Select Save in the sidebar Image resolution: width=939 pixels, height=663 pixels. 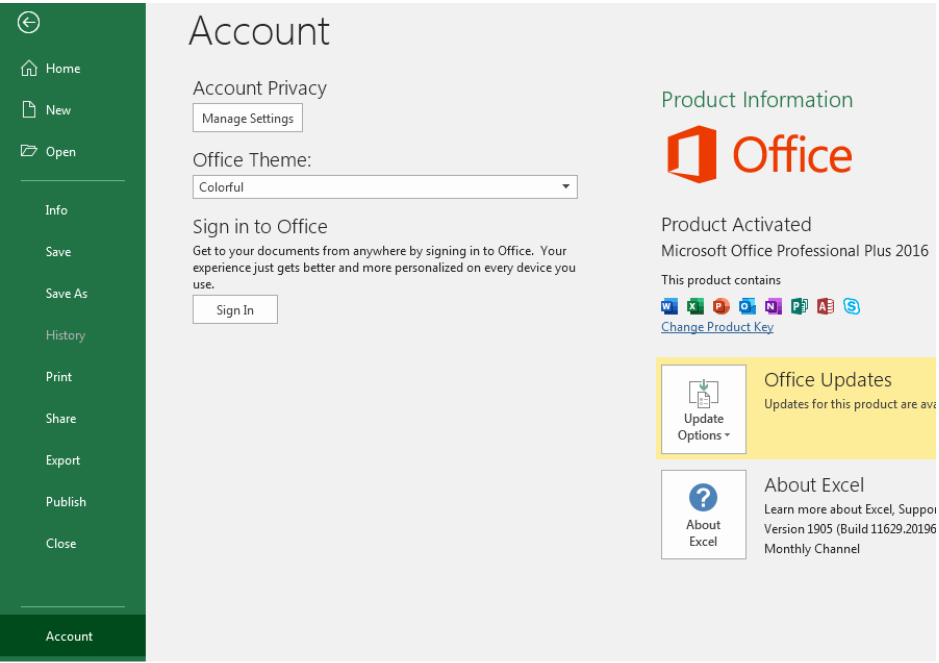point(58,252)
